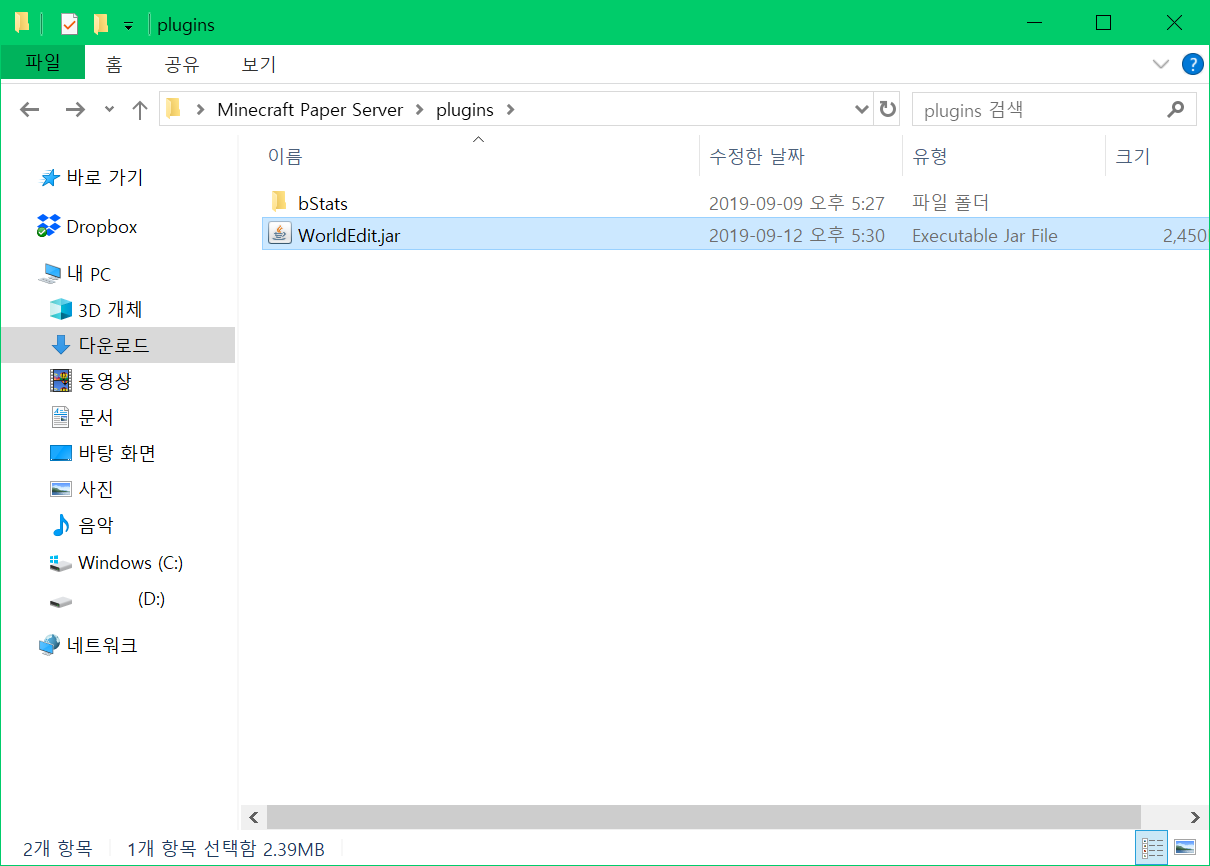Image resolution: width=1210 pixels, height=866 pixels.
Task: Open Customize Quick Access Toolbar dropdown
Action: (128, 24)
